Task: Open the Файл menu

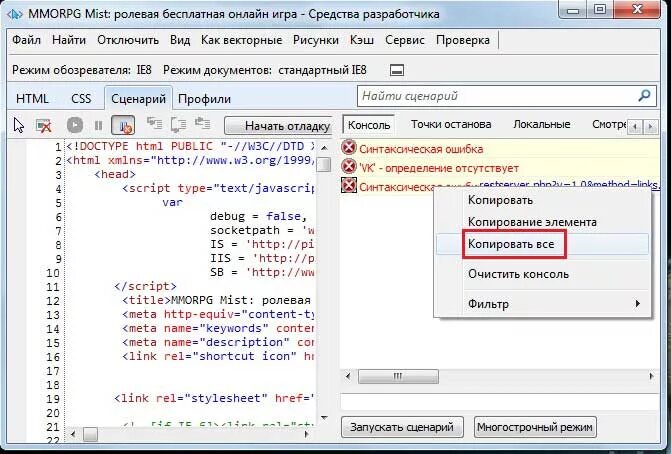Action: pyautogui.click(x=27, y=40)
